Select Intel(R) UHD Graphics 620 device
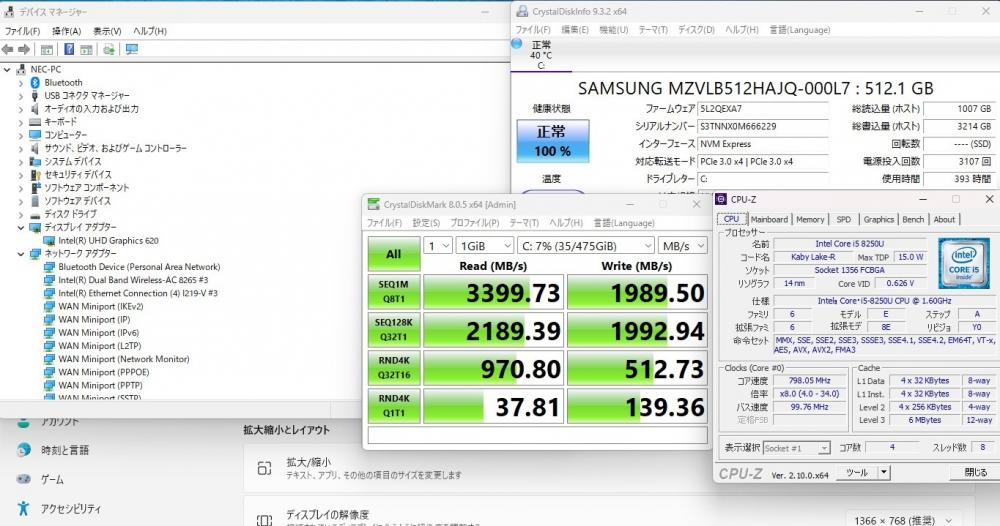 coord(108,240)
